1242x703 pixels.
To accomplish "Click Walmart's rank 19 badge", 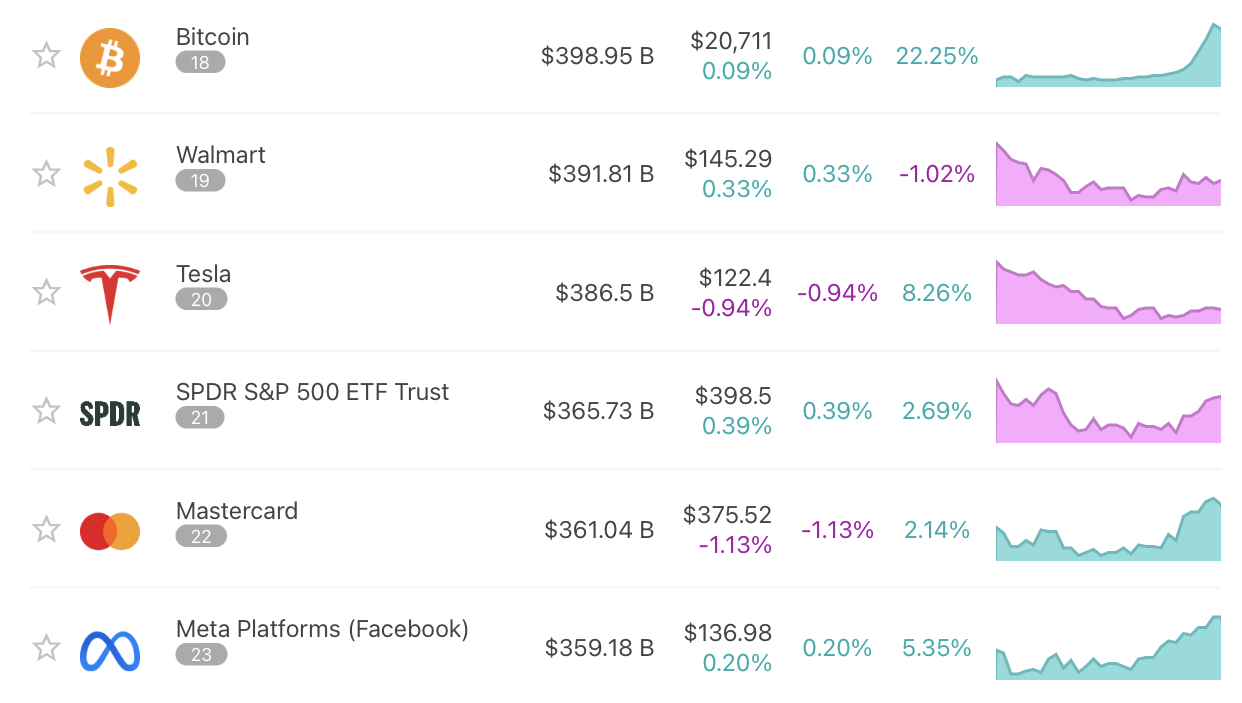I will 200,181.
